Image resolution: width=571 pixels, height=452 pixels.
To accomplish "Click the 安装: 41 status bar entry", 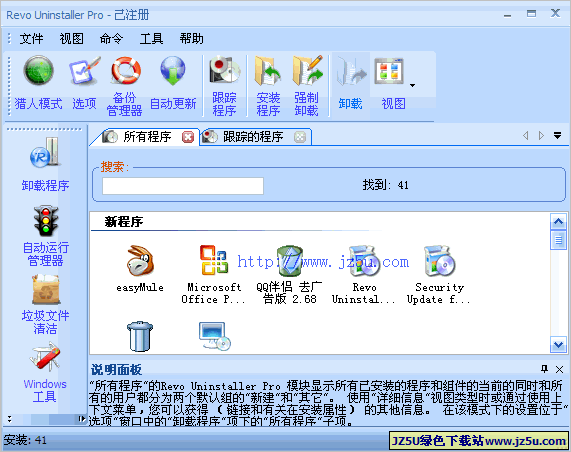I will click(25, 440).
